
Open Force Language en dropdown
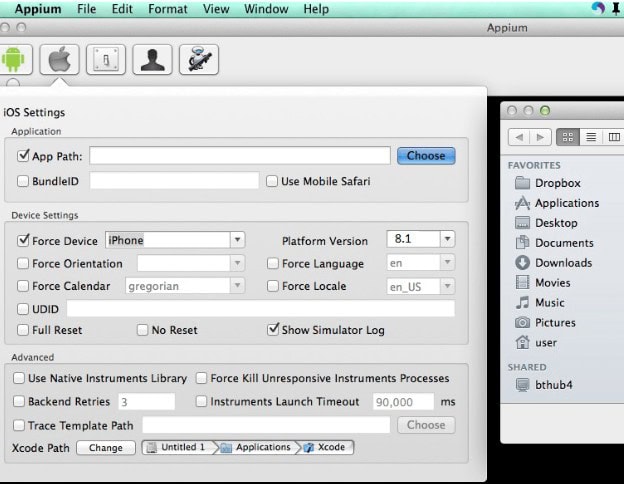[447, 262]
